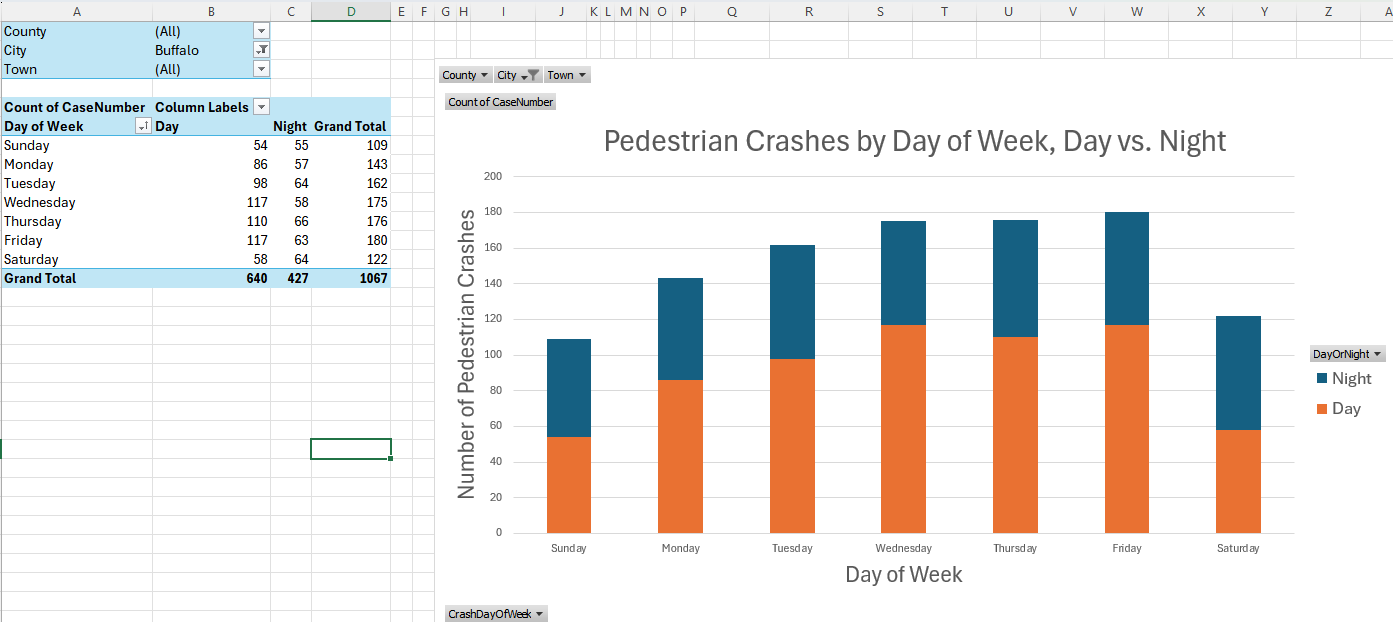The image size is (1393, 622).
Task: Click the orange Day segment of the Sunday bar
Action: coord(568,485)
